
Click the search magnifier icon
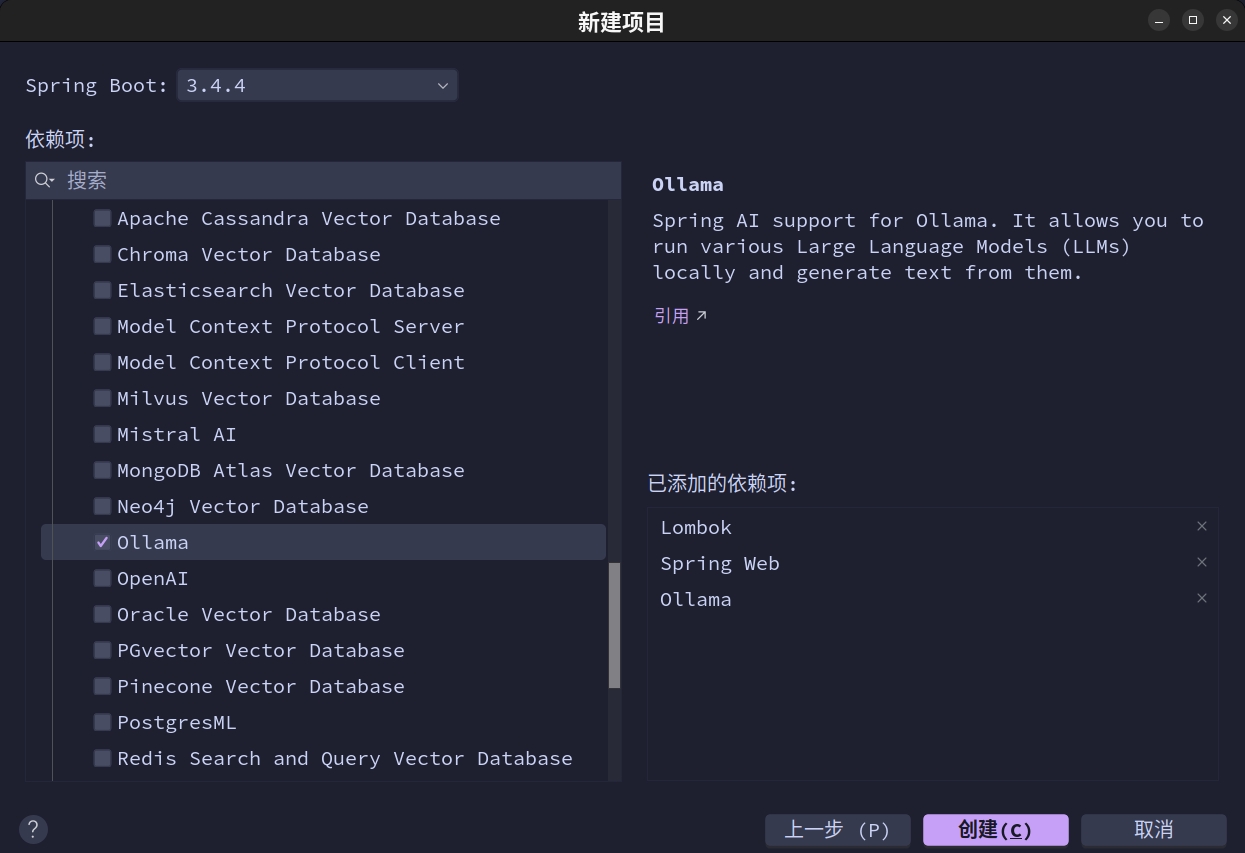click(44, 180)
